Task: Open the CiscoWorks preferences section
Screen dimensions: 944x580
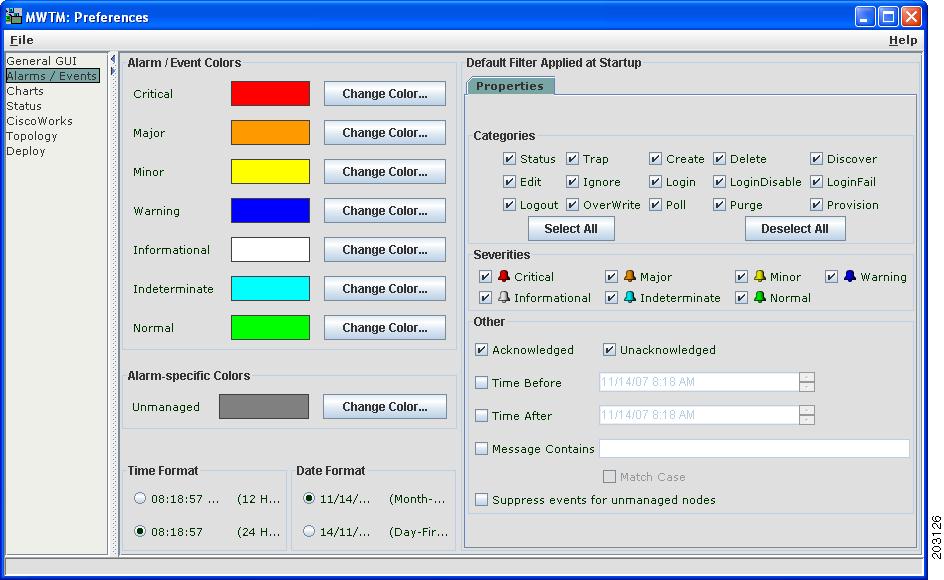Action: click(39, 121)
